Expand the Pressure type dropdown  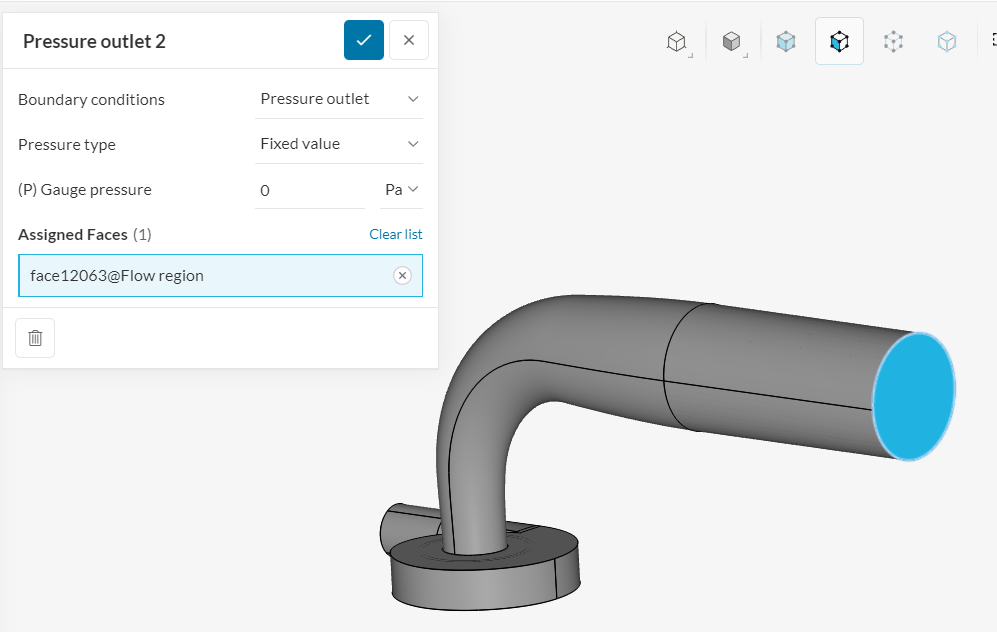pyautogui.click(x=339, y=144)
